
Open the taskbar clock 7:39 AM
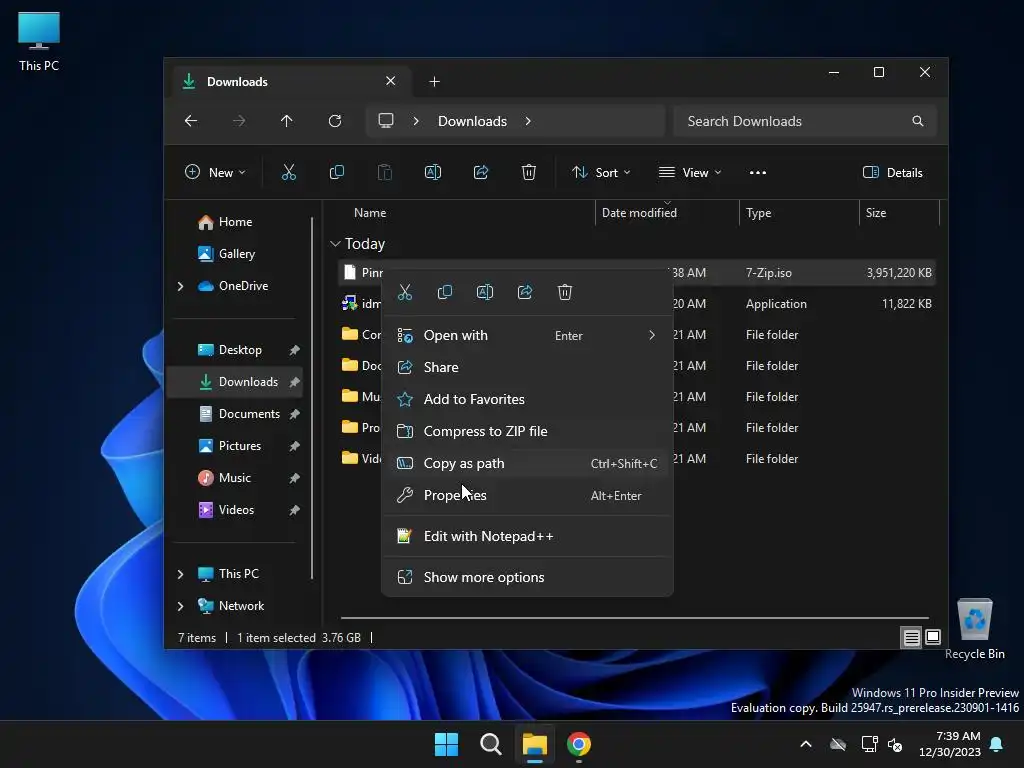950,744
